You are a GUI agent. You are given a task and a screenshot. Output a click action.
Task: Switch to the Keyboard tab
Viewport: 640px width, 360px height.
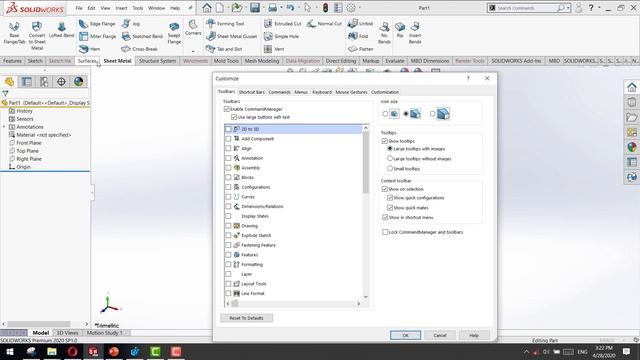(x=322, y=92)
